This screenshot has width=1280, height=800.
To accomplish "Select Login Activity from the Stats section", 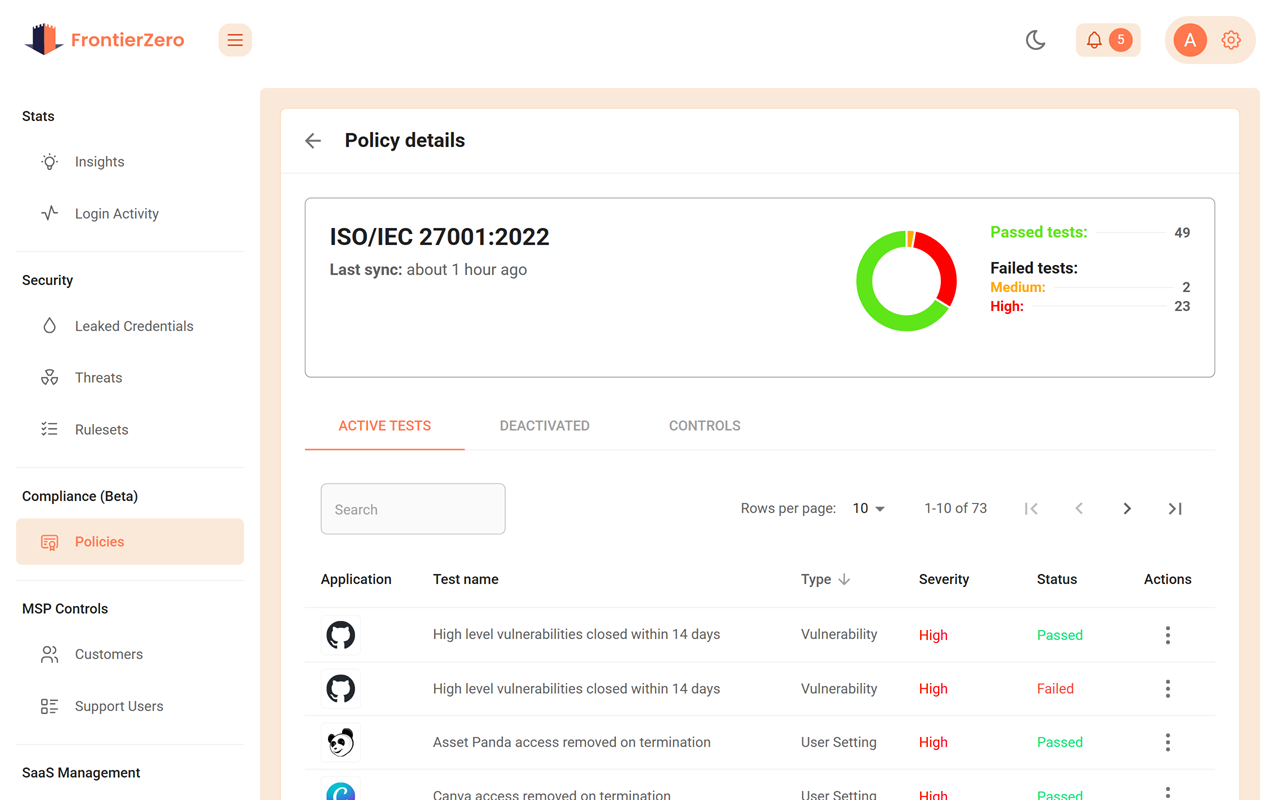I will pos(116,213).
